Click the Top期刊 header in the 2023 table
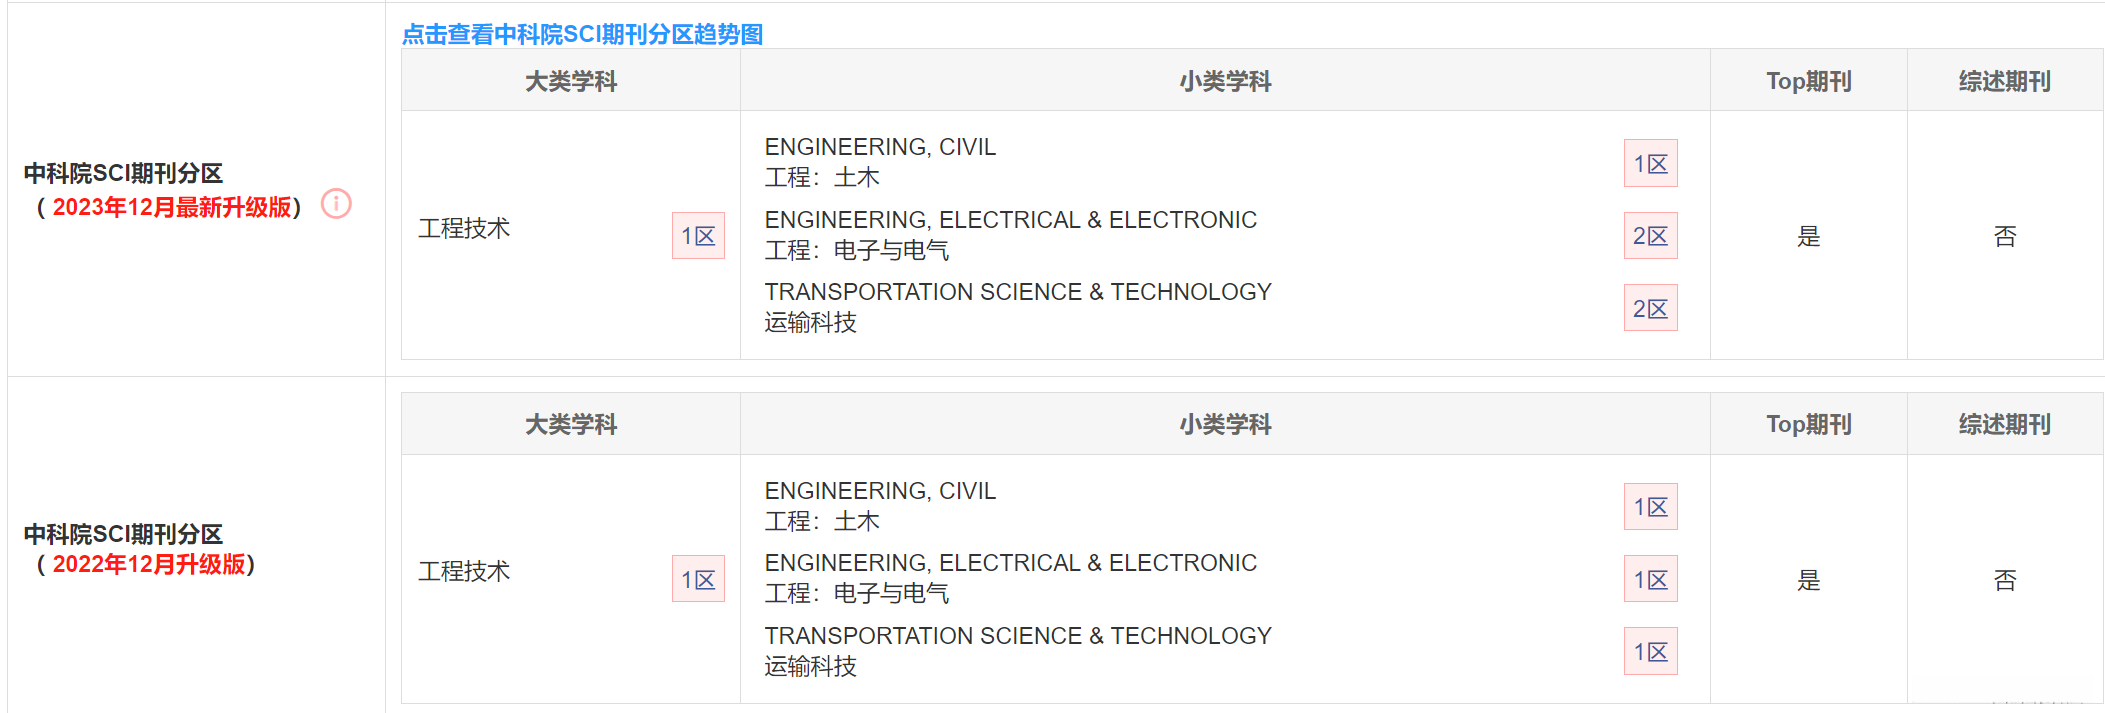This screenshot has width=2105, height=713. click(x=1808, y=81)
